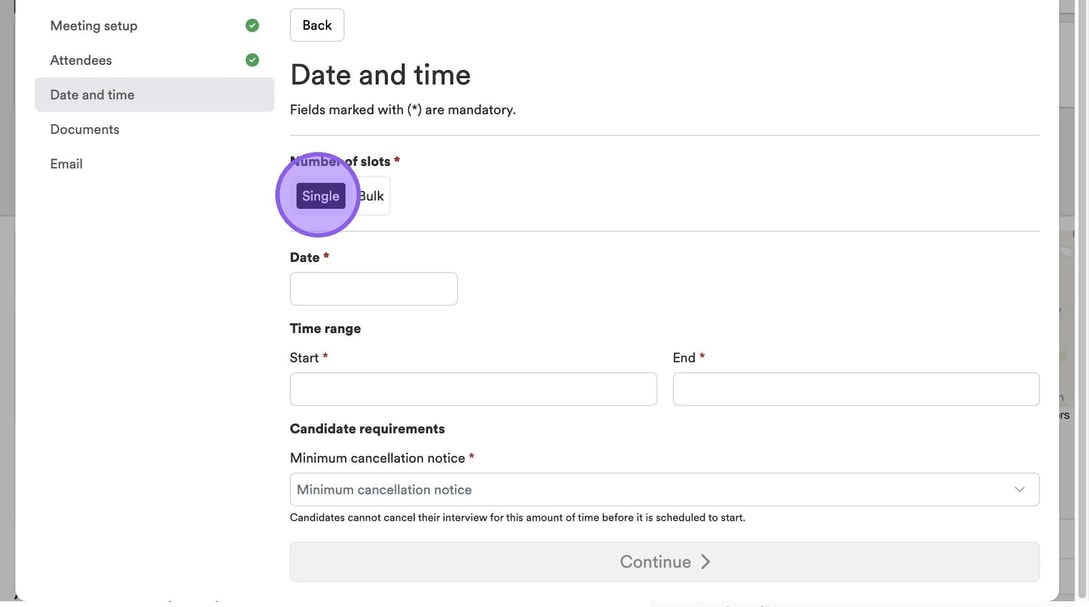
Task: Click the green checkmark beside Attendees
Action: [x=252, y=60]
